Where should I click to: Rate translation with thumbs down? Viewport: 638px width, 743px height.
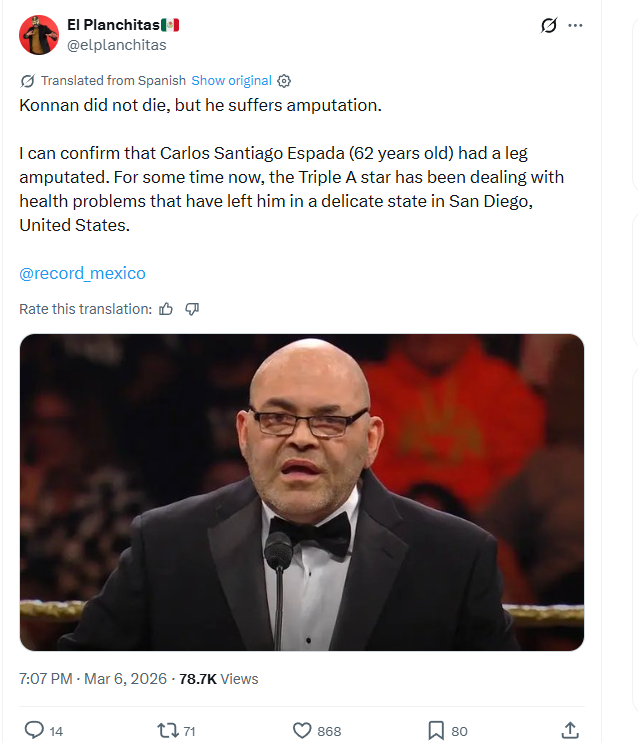coord(192,309)
